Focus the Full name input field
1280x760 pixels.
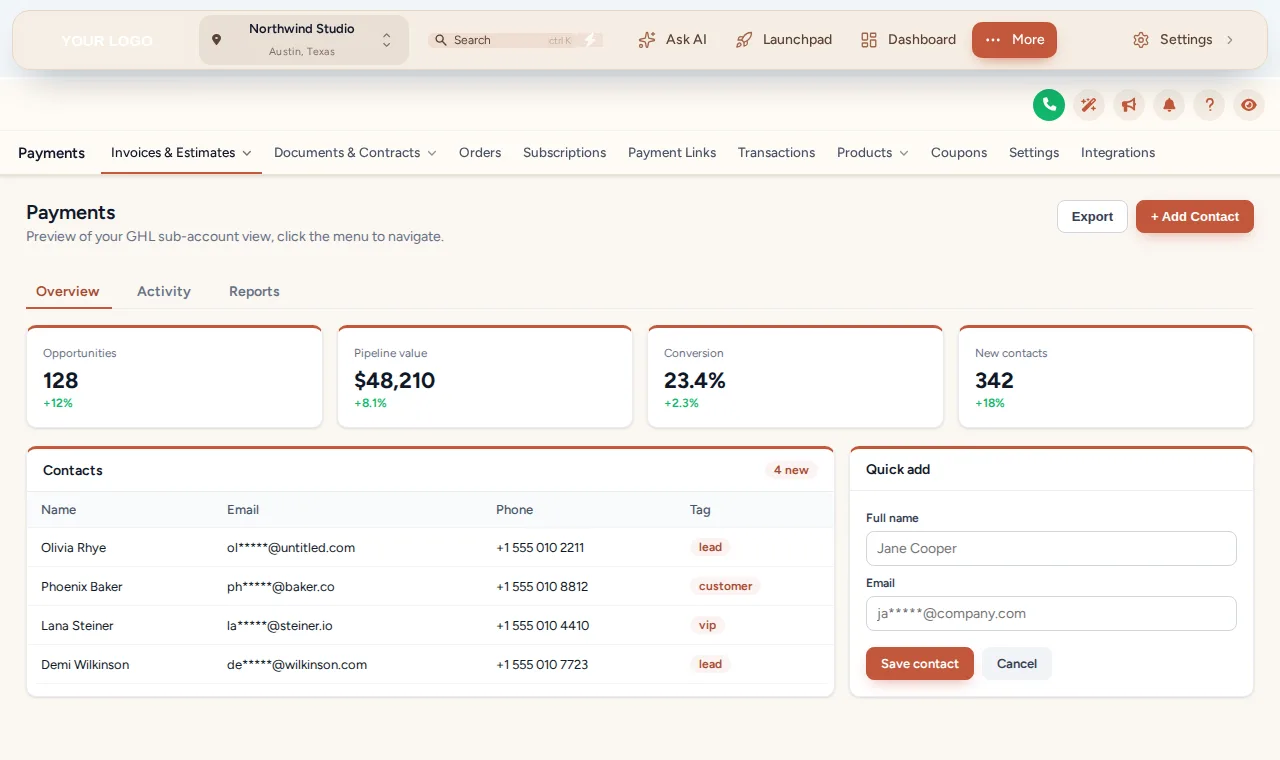coord(1051,549)
